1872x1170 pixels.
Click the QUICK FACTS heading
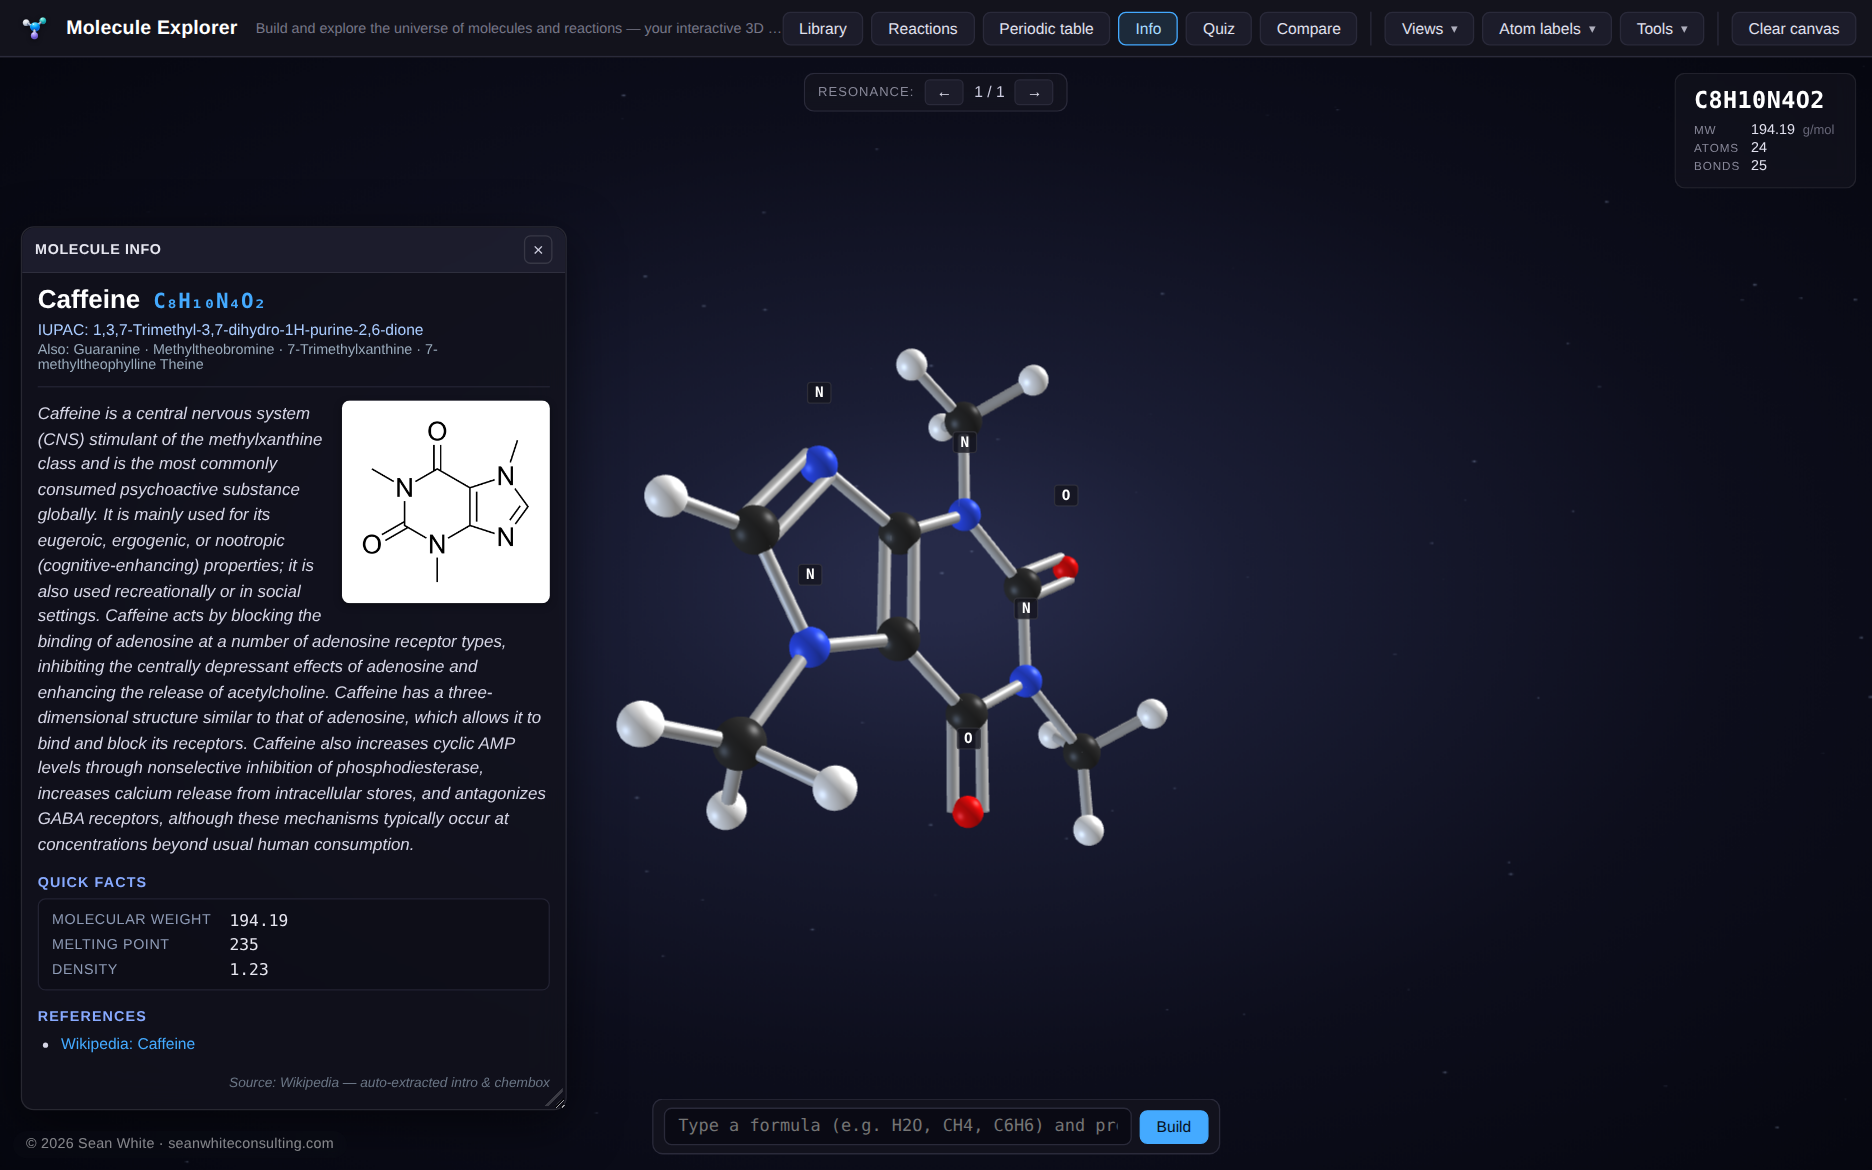tap(92, 882)
